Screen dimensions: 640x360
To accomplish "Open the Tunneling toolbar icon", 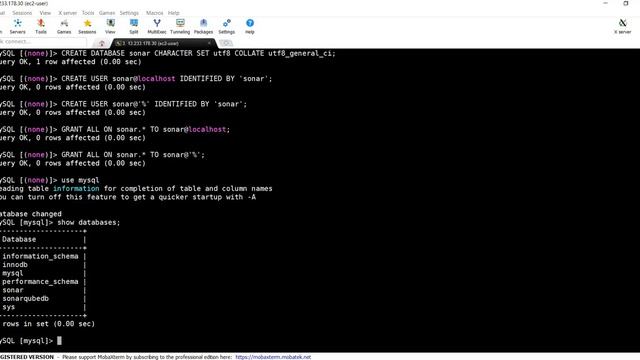I will pos(180,26).
